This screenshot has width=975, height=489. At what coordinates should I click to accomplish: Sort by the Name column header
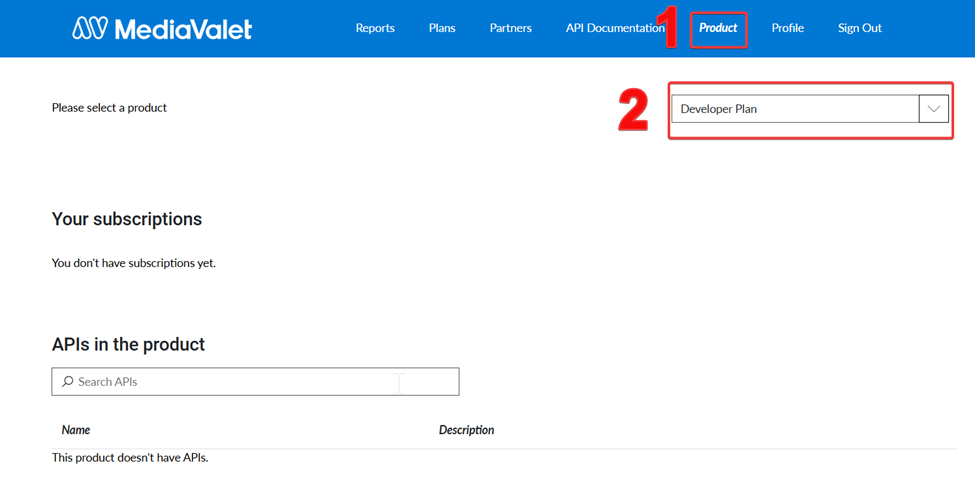click(76, 430)
